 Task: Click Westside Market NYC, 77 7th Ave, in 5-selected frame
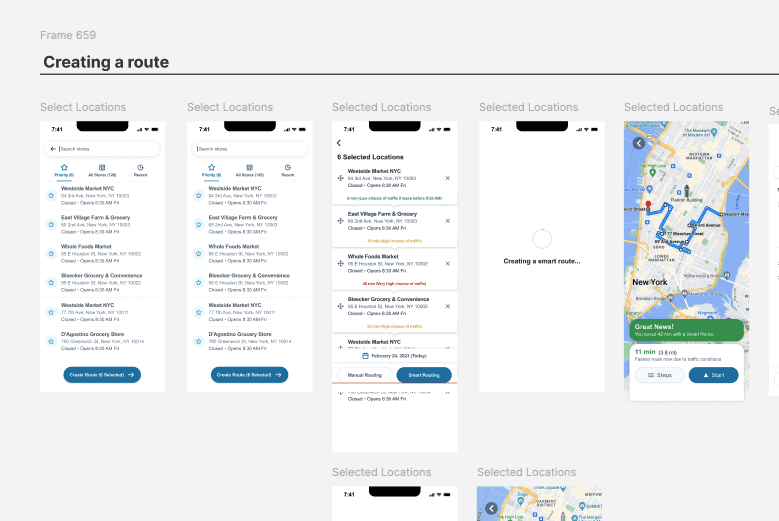(249, 312)
